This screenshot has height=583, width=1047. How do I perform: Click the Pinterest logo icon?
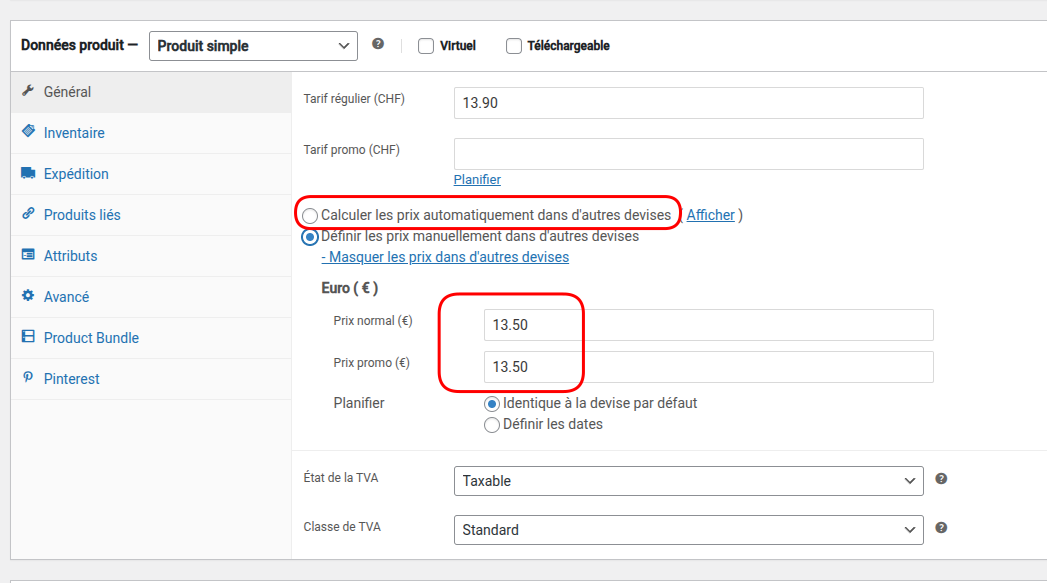tap(28, 378)
